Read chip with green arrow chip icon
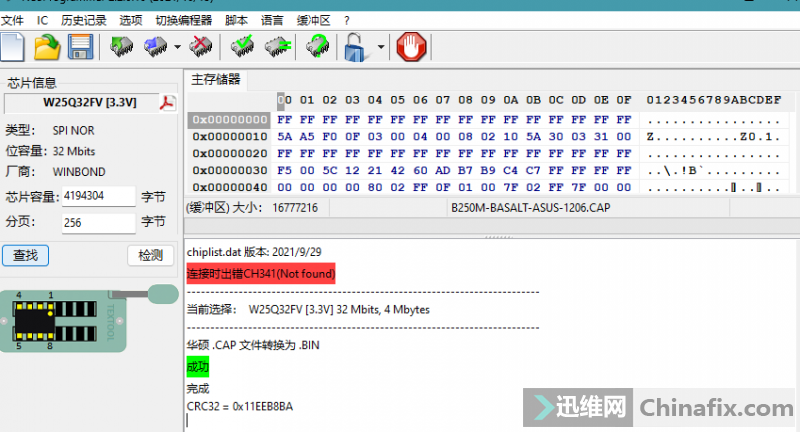The height and width of the screenshot is (432, 800). click(121, 47)
